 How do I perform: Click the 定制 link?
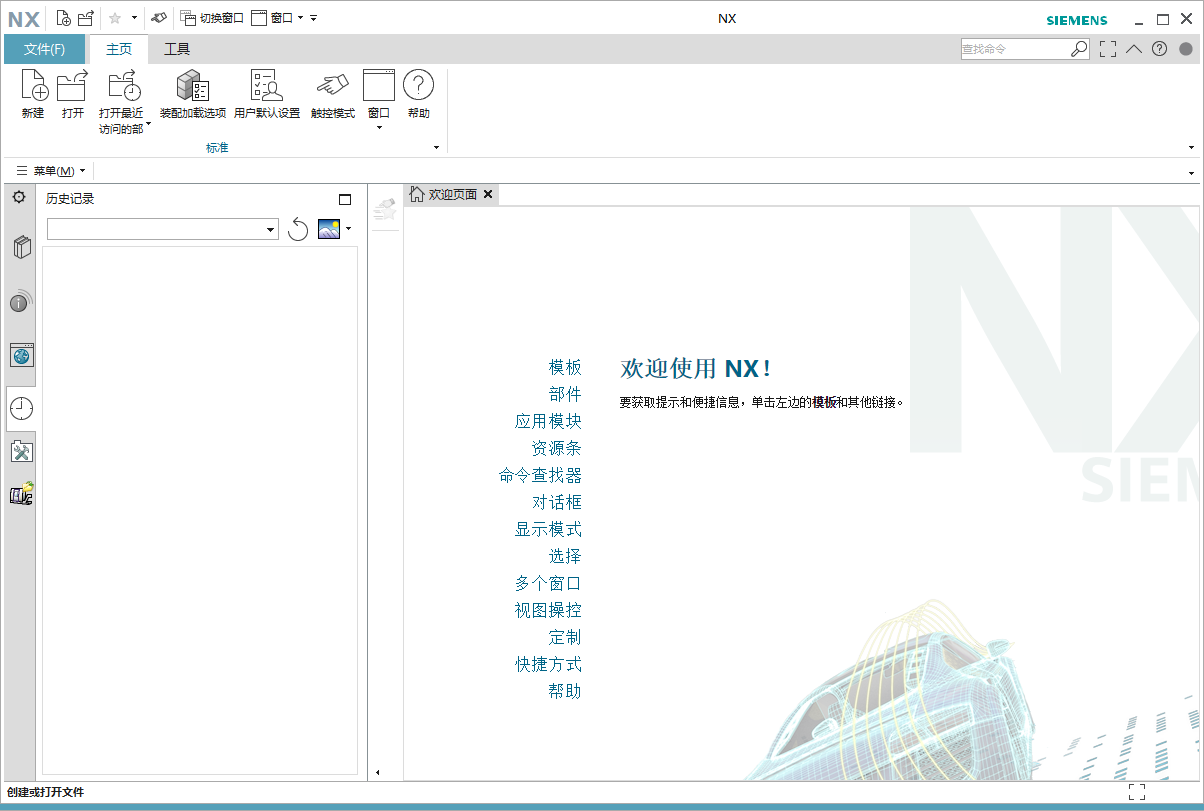(x=565, y=638)
